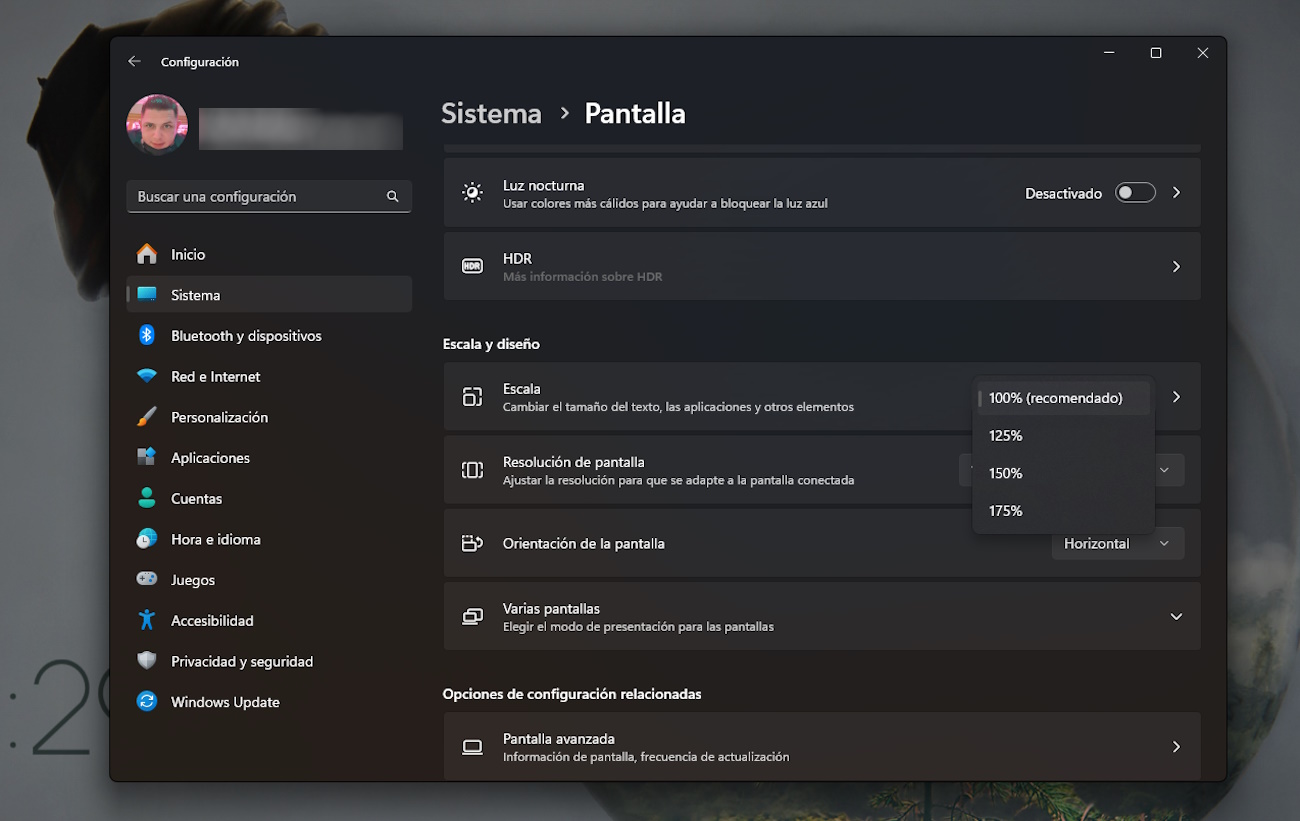This screenshot has height=821, width=1300.
Task: Click the shield icon for Privacidad y seguridad
Action: pos(147,661)
